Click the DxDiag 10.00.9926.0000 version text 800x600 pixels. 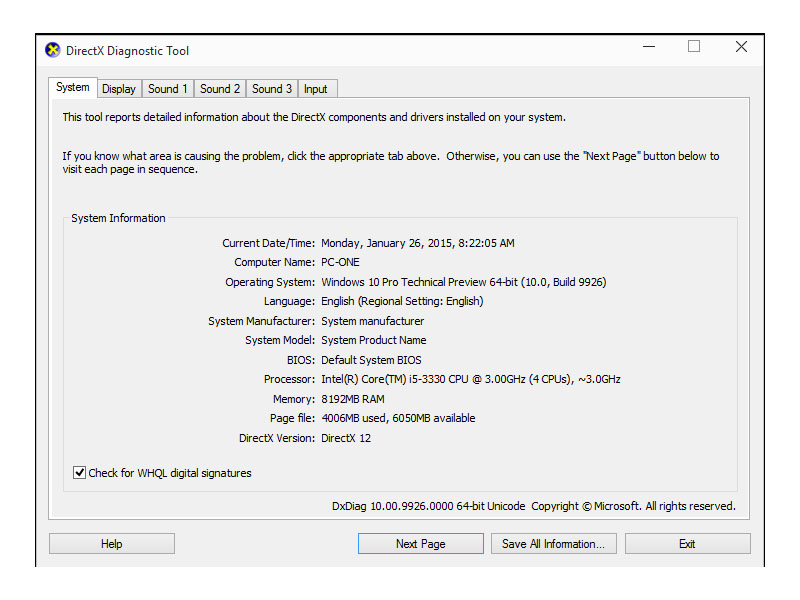428,506
